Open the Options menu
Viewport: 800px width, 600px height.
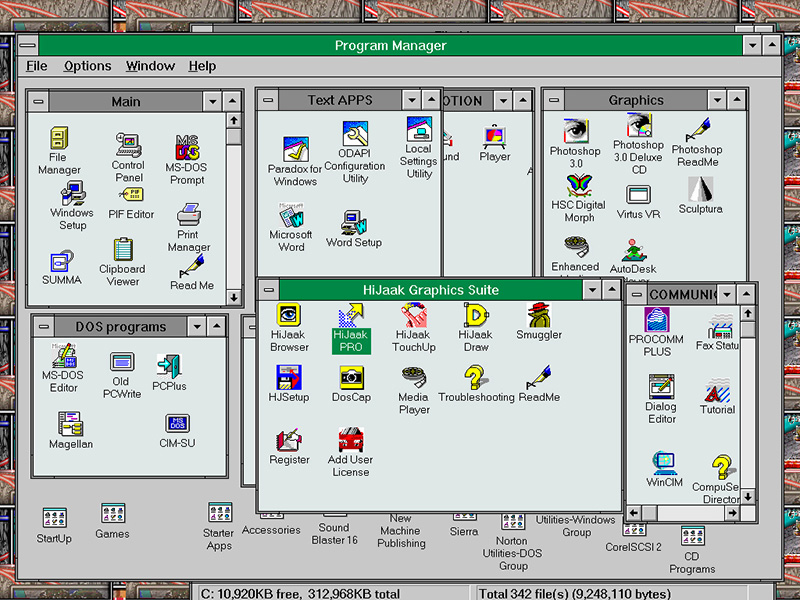[88, 66]
